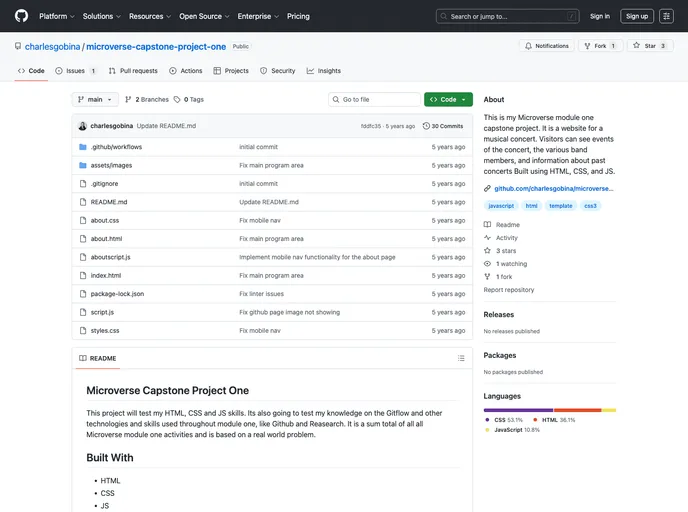Expand the Platform menu

pos(56,16)
